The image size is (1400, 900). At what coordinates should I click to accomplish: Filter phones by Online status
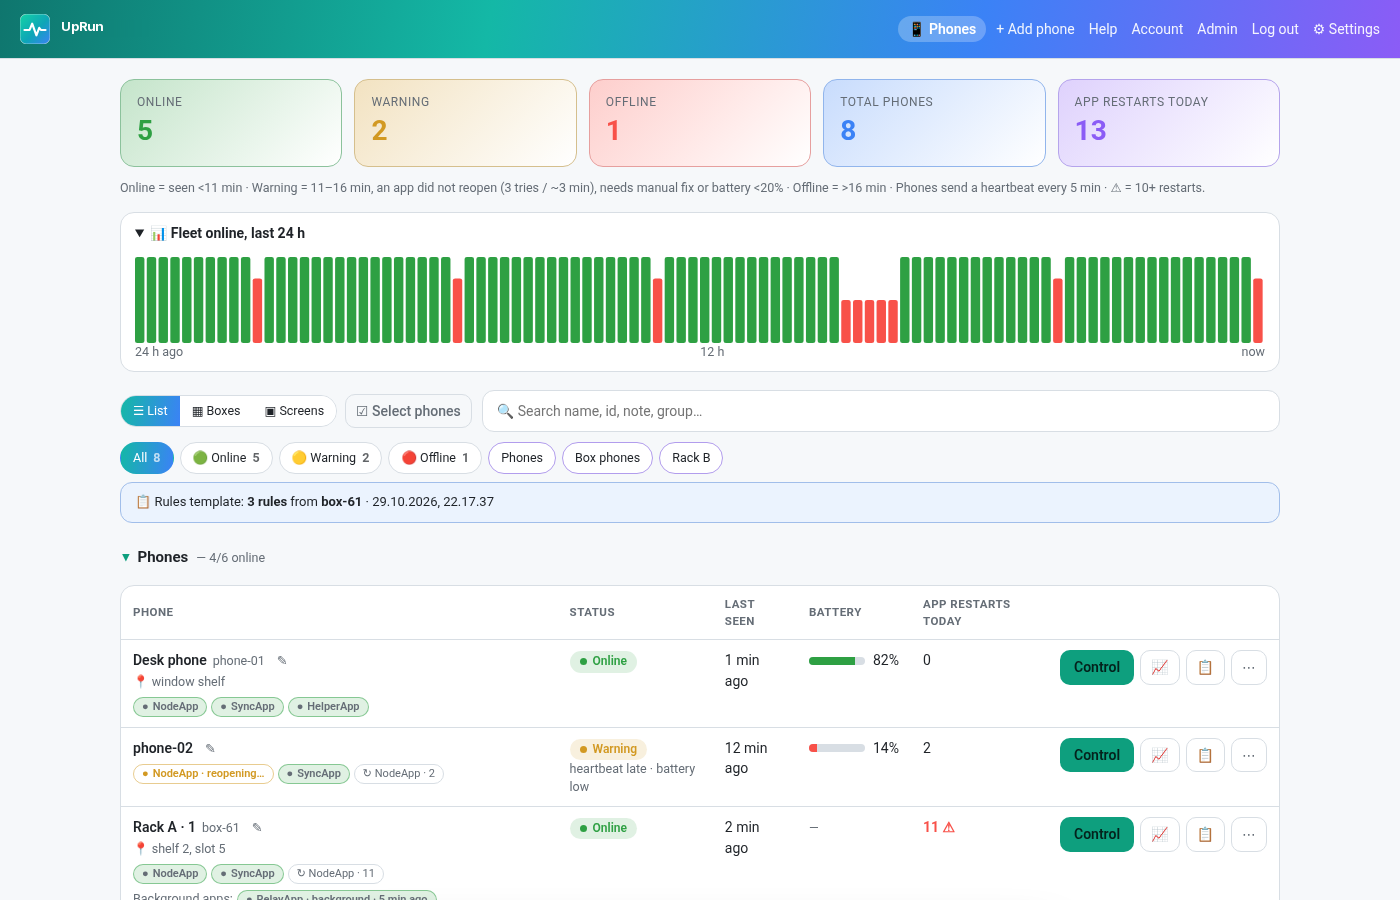click(x=226, y=458)
